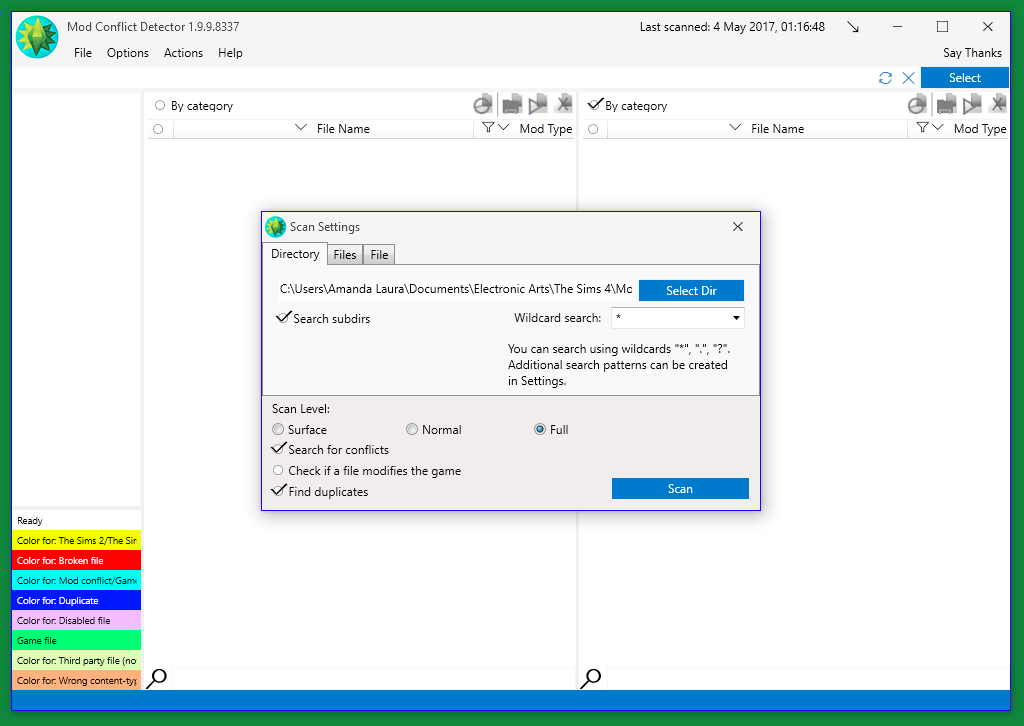Image resolution: width=1024 pixels, height=726 pixels.
Task: Click the filter funnel icon in left panel header
Action: point(488,127)
